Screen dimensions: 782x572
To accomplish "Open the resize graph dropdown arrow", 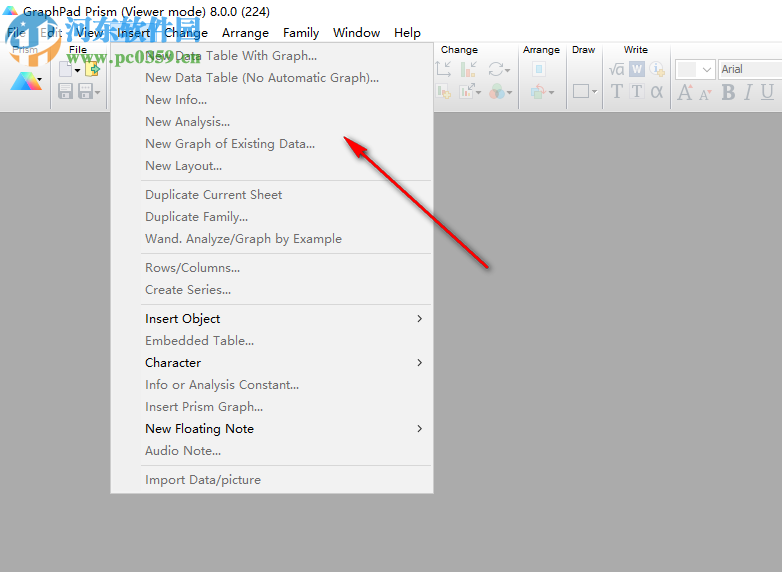I will point(479,92).
